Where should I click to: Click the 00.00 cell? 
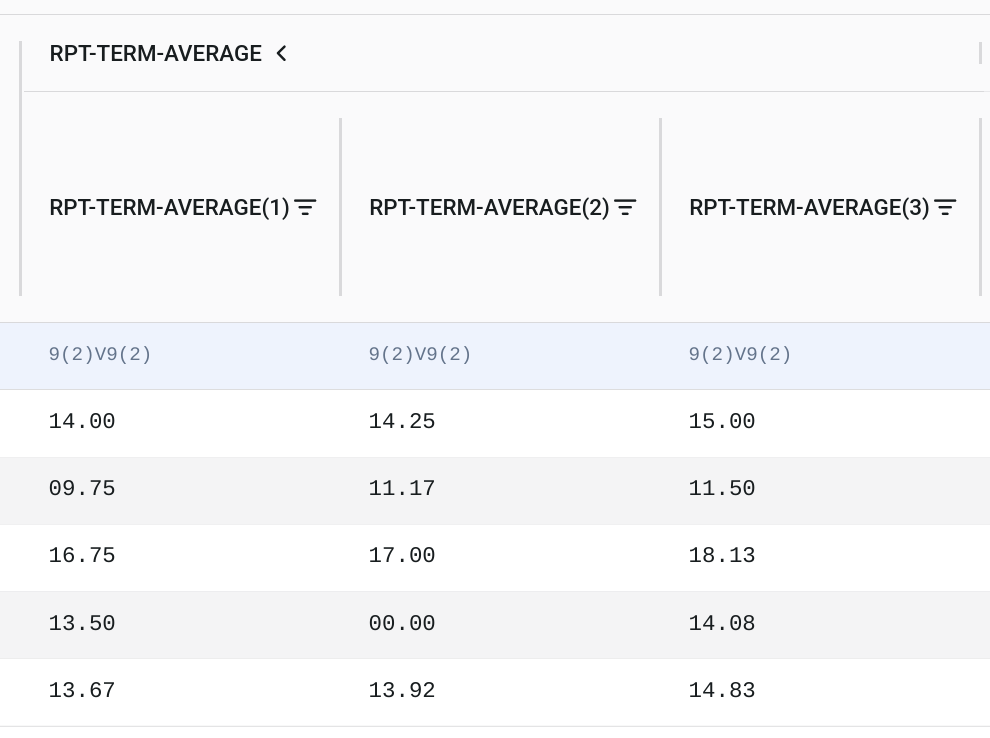pyautogui.click(x=501, y=624)
